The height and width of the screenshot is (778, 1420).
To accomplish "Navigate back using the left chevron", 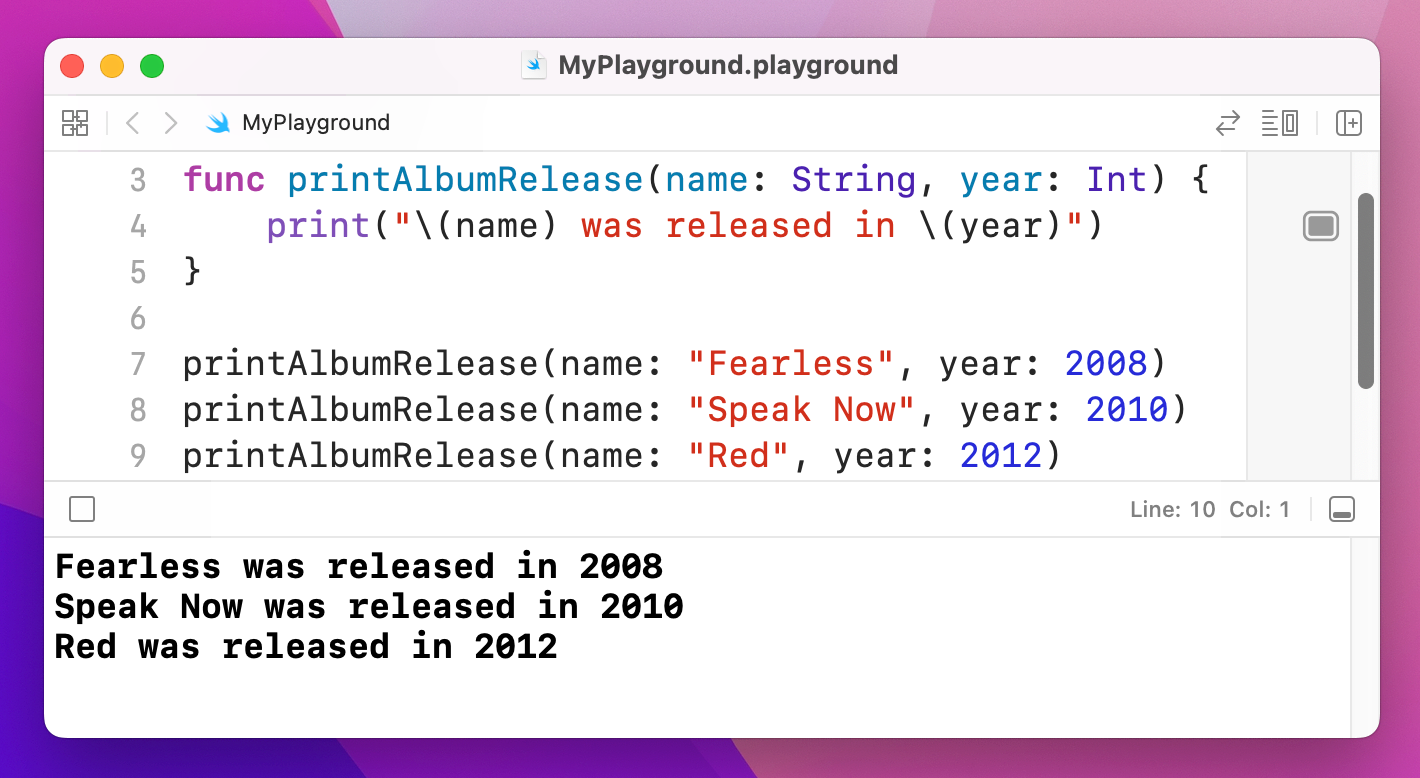I will pyautogui.click(x=132, y=122).
